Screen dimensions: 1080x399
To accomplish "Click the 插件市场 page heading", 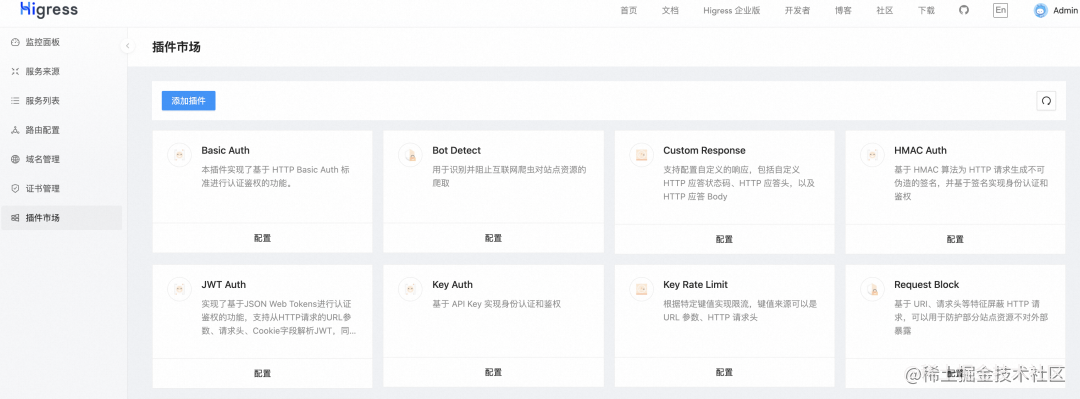I will [x=176, y=48].
